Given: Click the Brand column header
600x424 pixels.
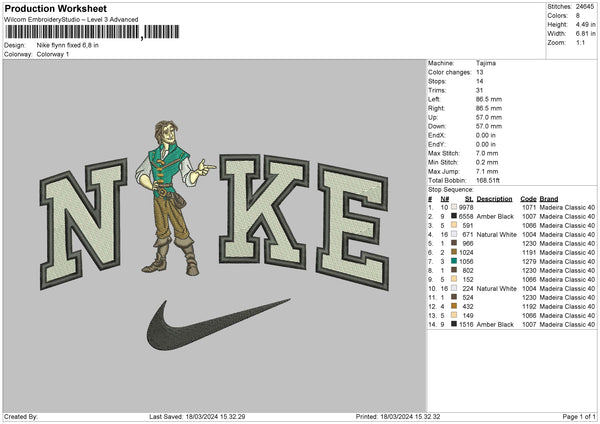Looking at the screenshot, I should pos(551,198).
